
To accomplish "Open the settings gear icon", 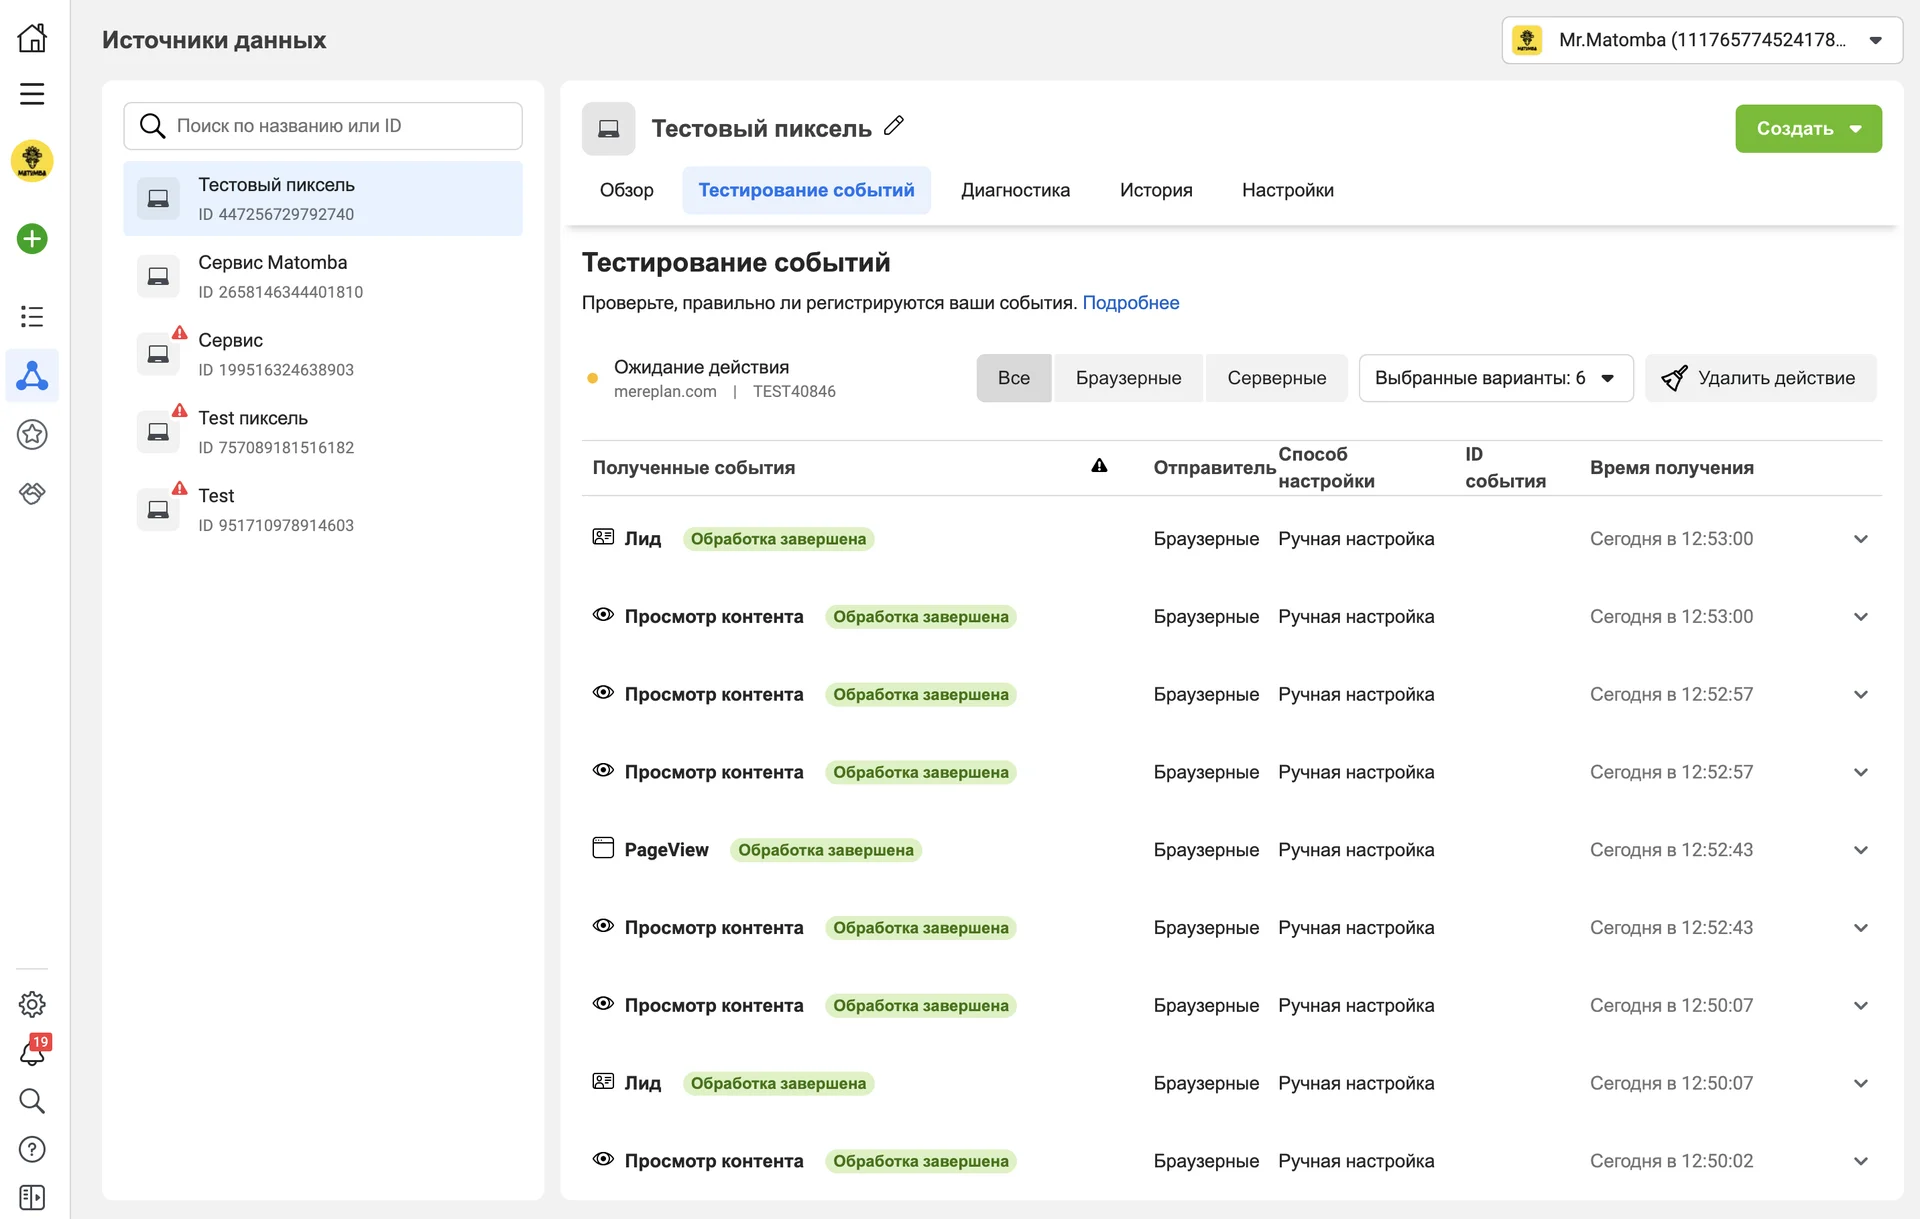I will coord(32,1004).
